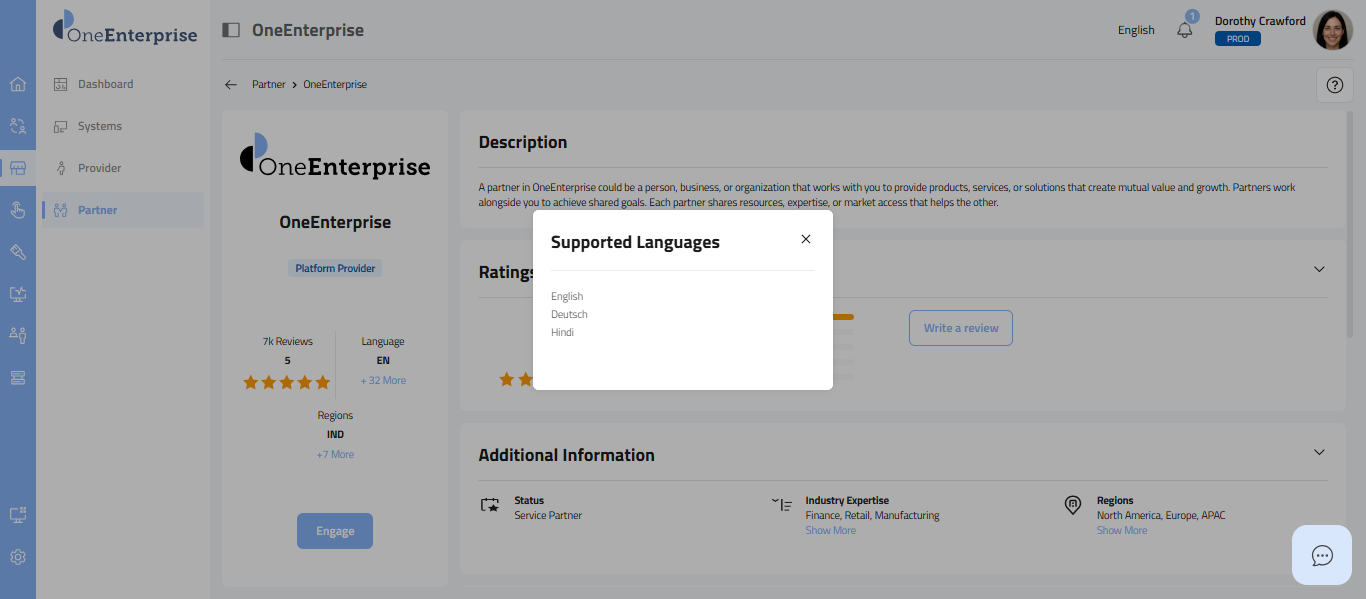Open the help question mark icon
Viewport: 1366px width, 599px height.
point(1334,85)
